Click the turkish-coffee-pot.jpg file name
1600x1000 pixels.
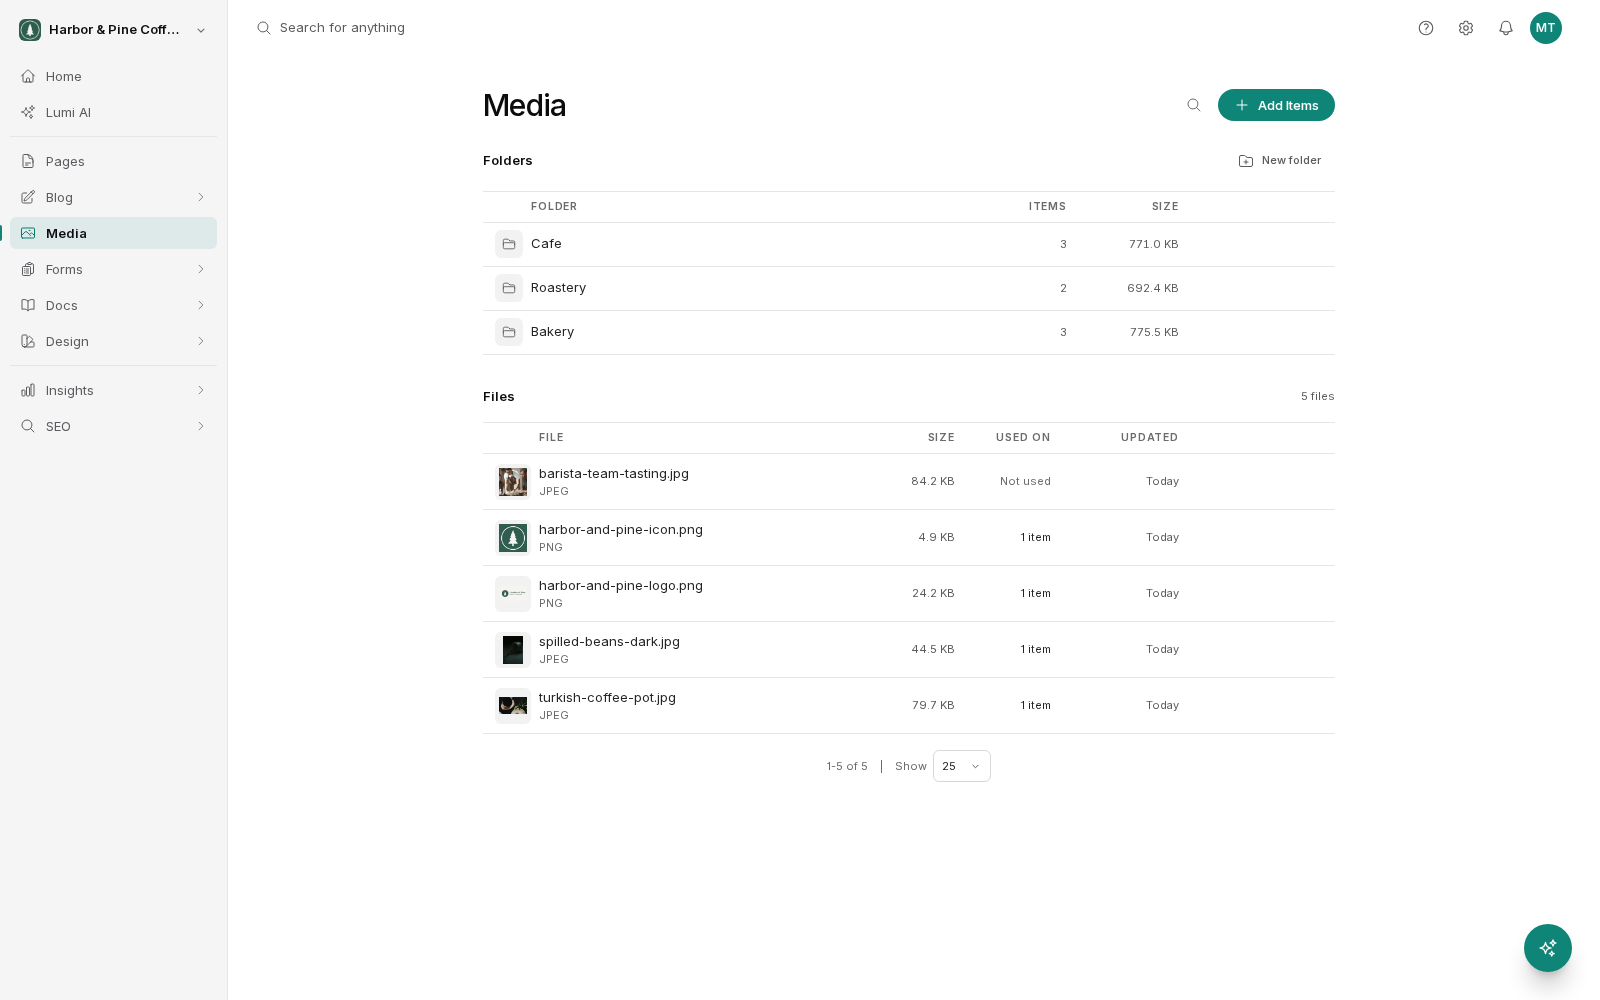[607, 697]
